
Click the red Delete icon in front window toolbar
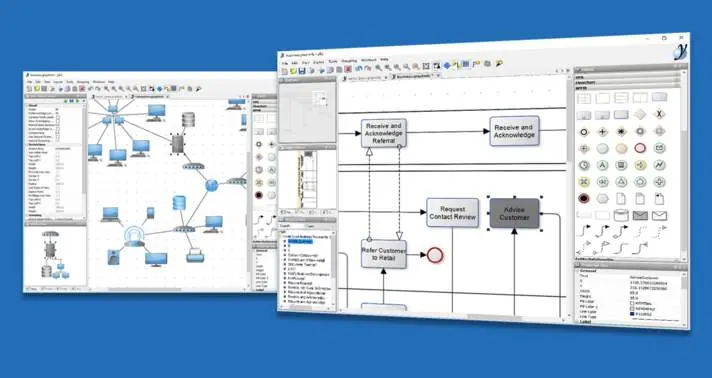click(348, 69)
